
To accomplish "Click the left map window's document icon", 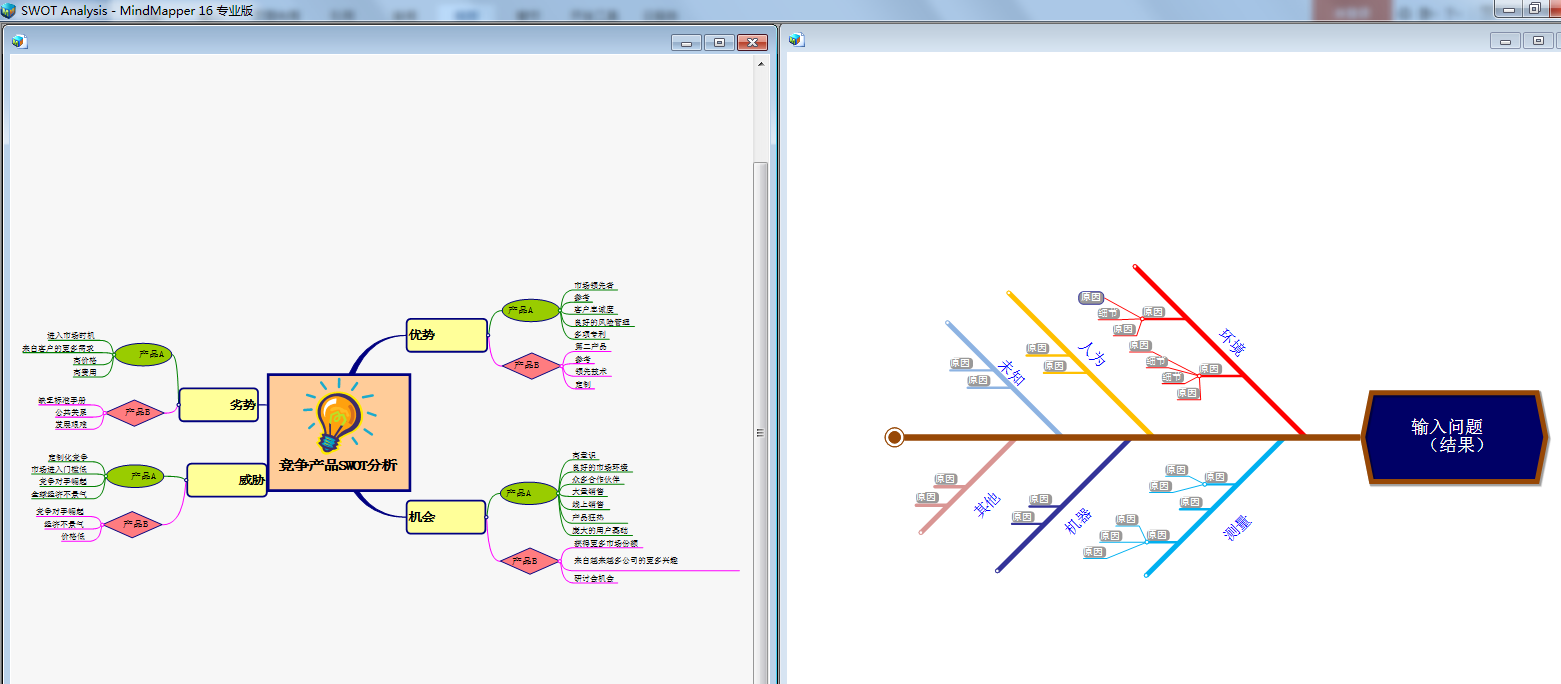I will (19, 41).
